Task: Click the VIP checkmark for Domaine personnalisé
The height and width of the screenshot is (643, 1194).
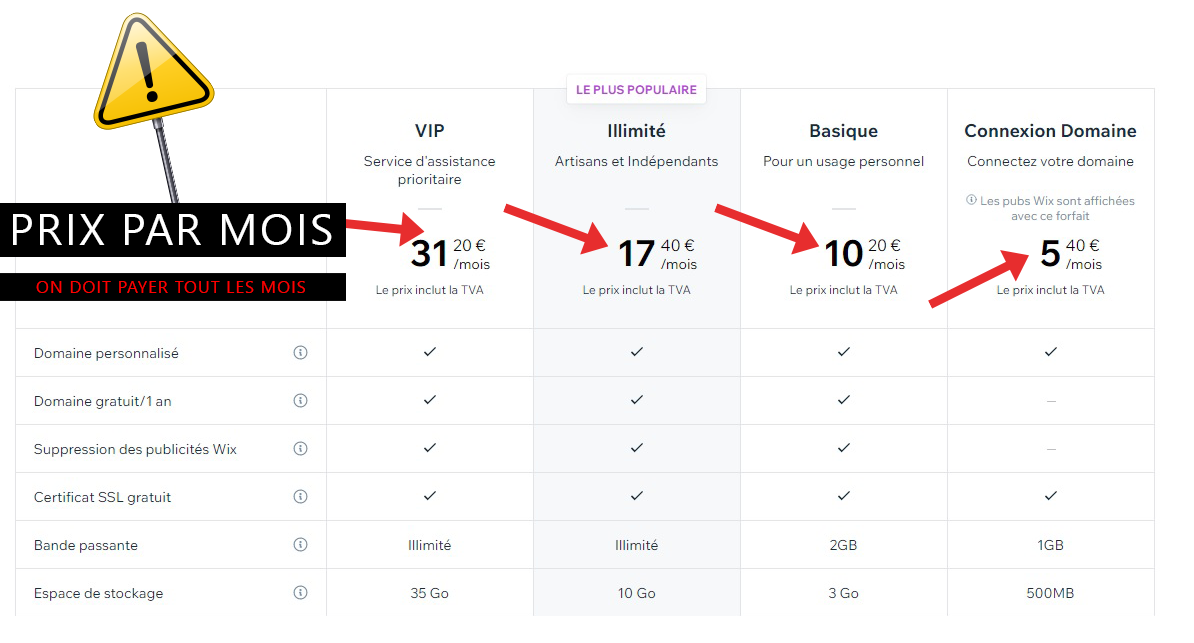Action: [430, 352]
